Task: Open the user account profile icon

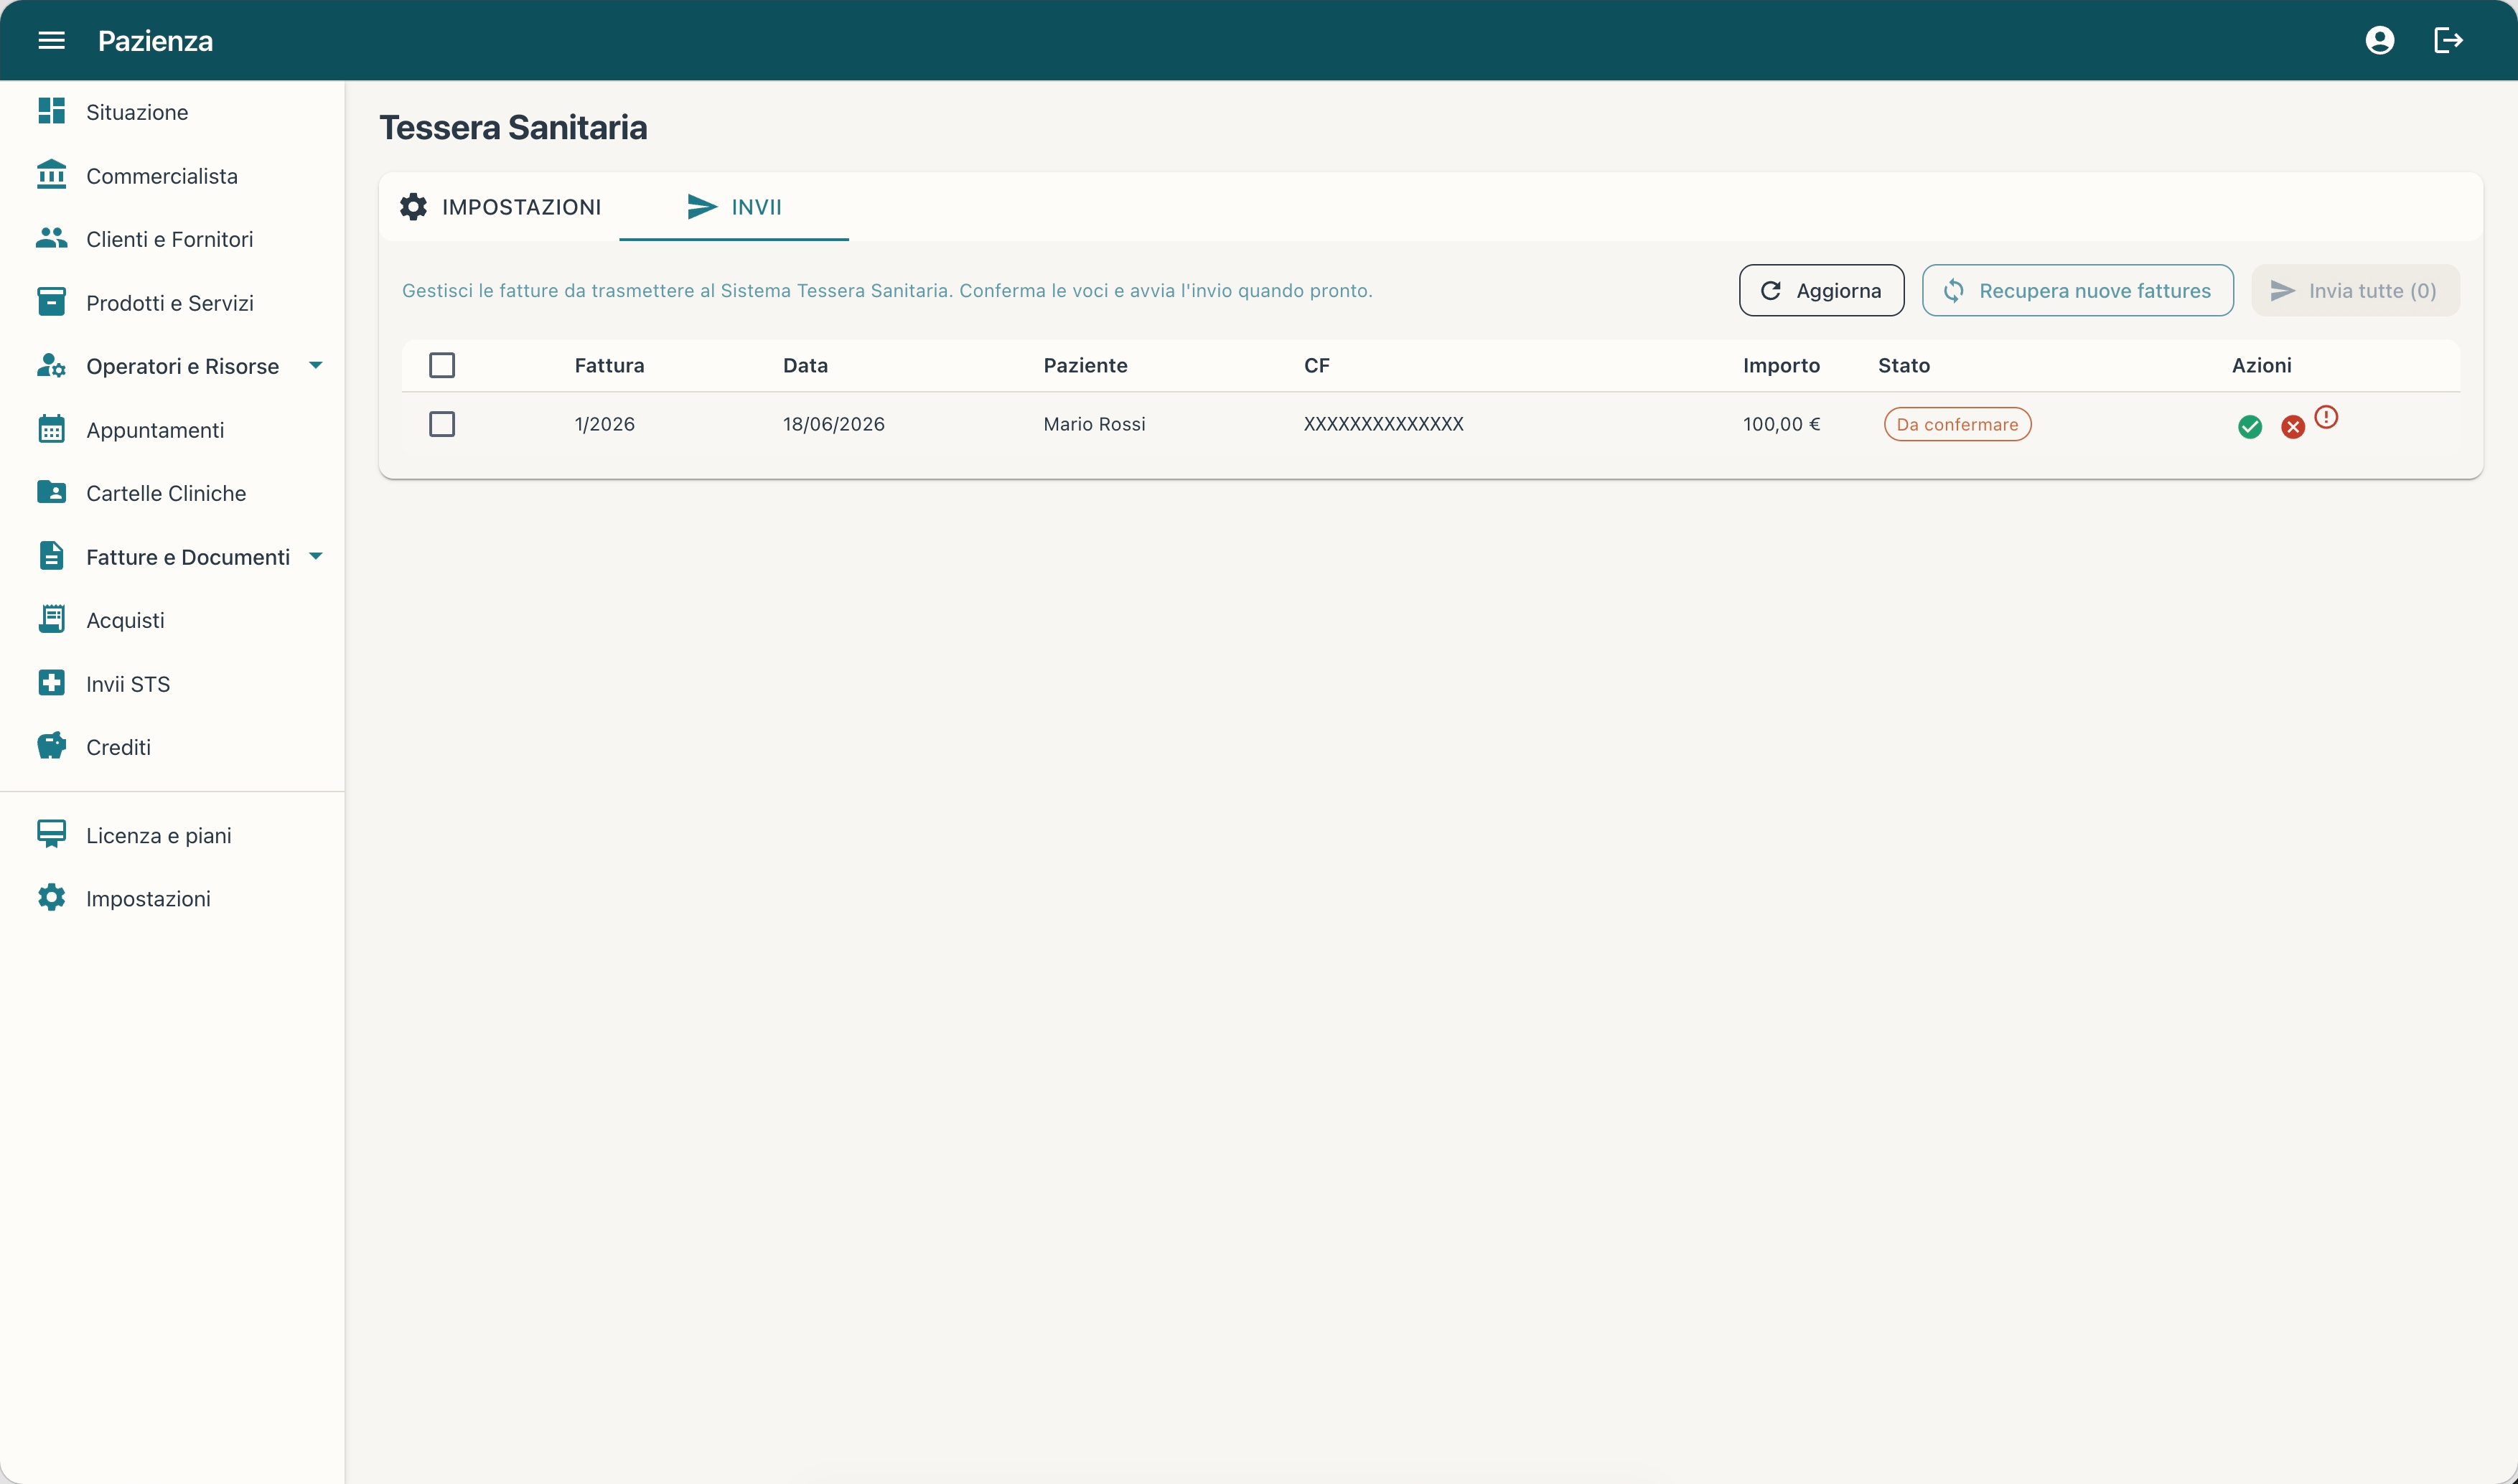Action: tap(2379, 40)
